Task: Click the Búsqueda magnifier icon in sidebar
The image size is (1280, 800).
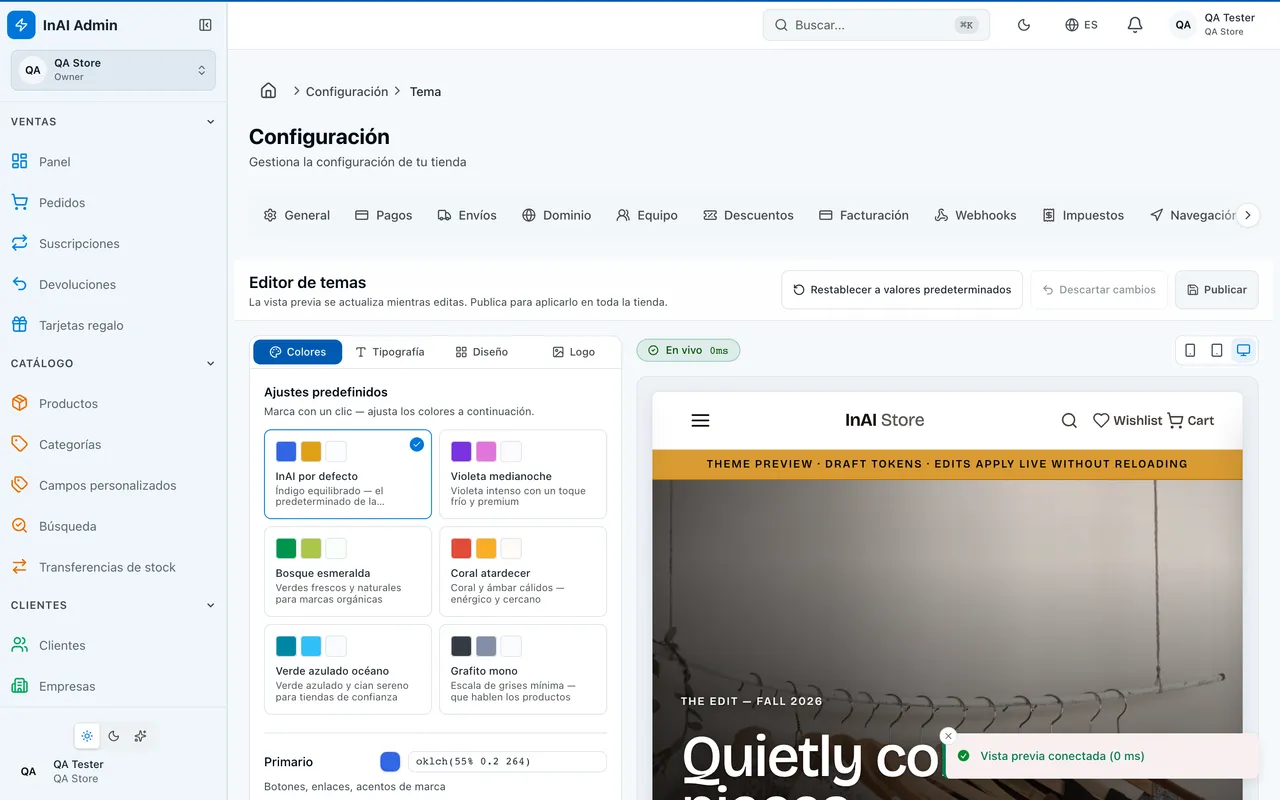Action: tap(19, 526)
